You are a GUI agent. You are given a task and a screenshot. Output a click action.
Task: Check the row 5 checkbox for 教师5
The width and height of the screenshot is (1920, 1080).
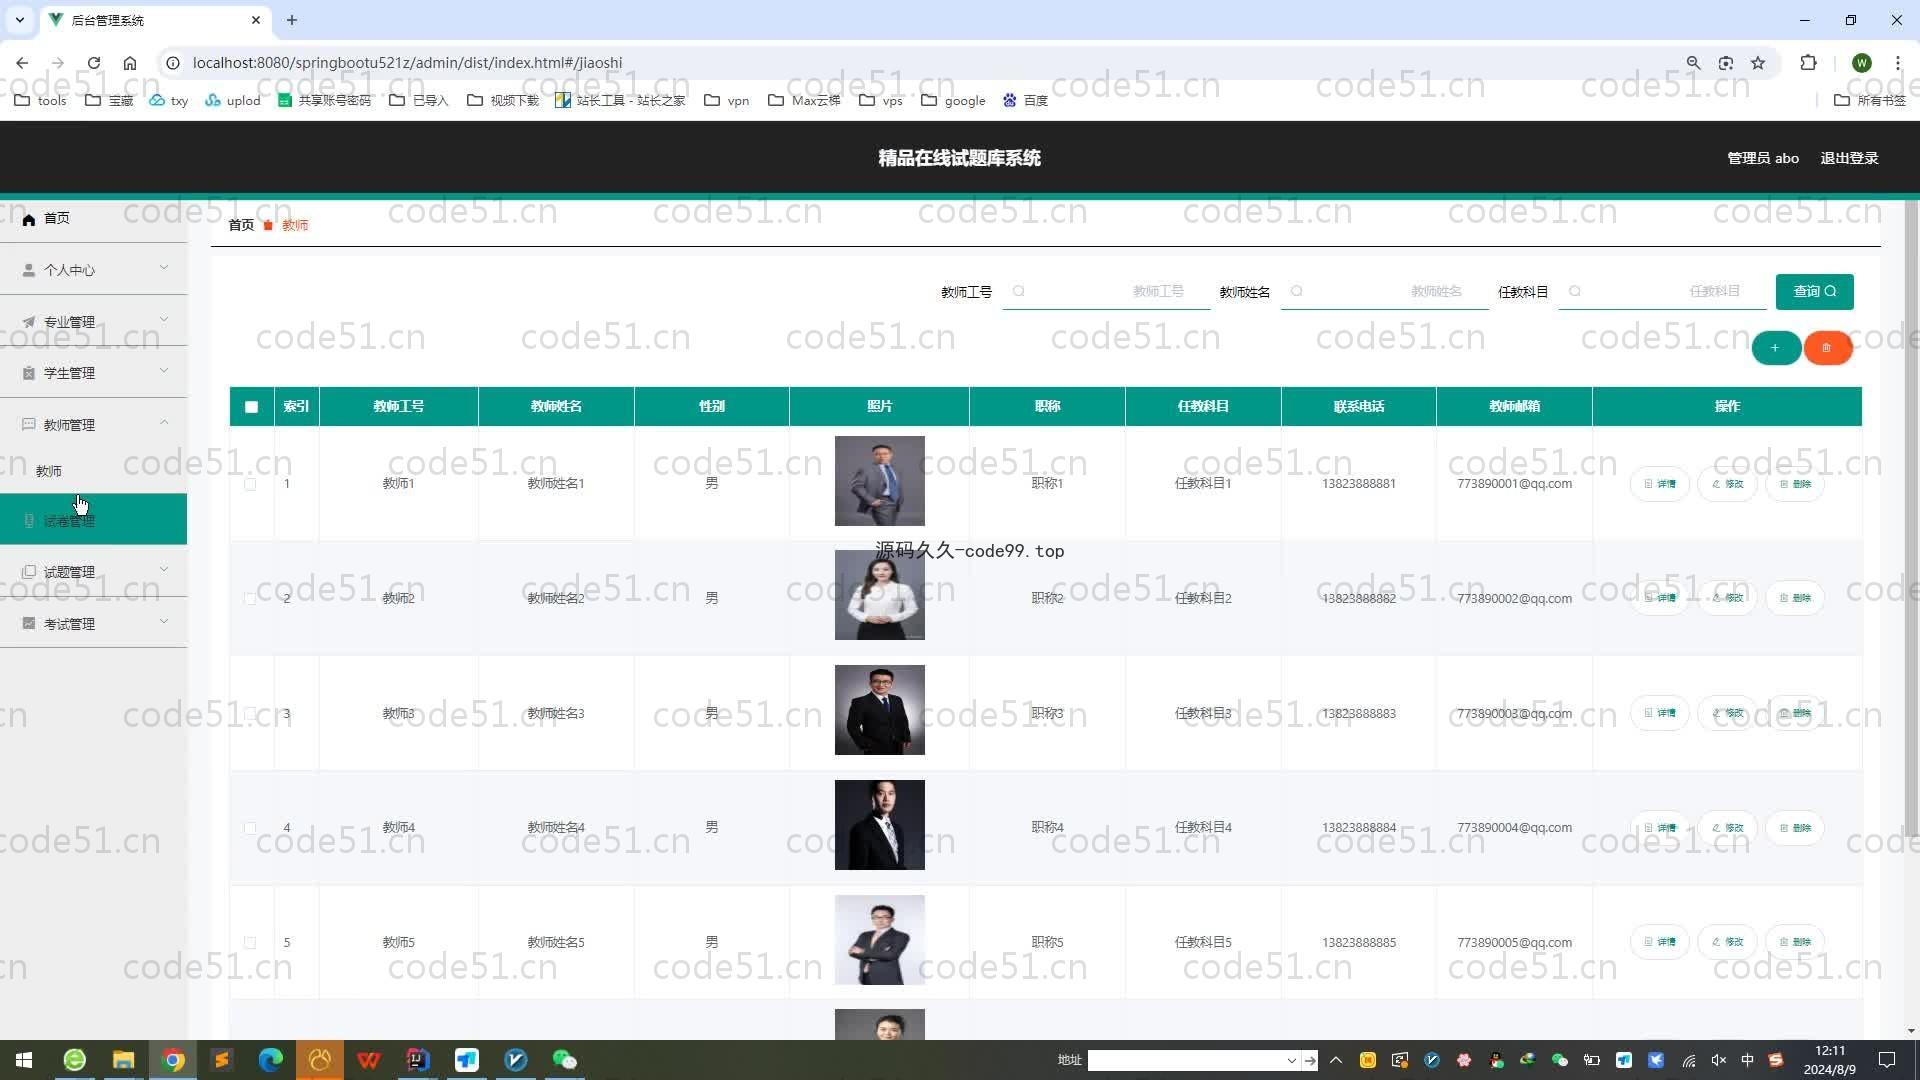[250, 942]
